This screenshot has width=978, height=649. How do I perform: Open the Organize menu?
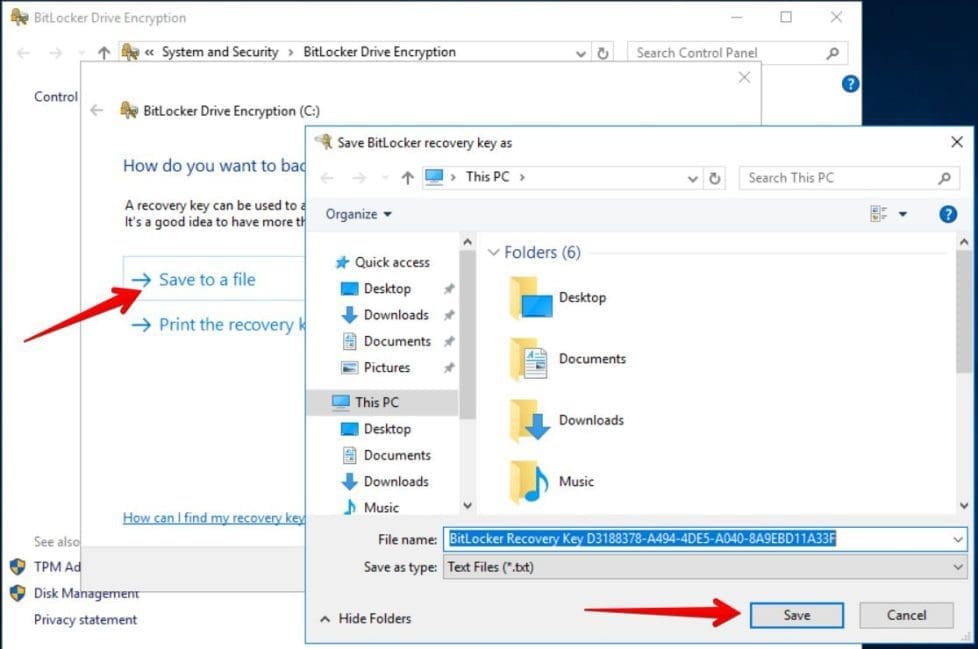358,214
